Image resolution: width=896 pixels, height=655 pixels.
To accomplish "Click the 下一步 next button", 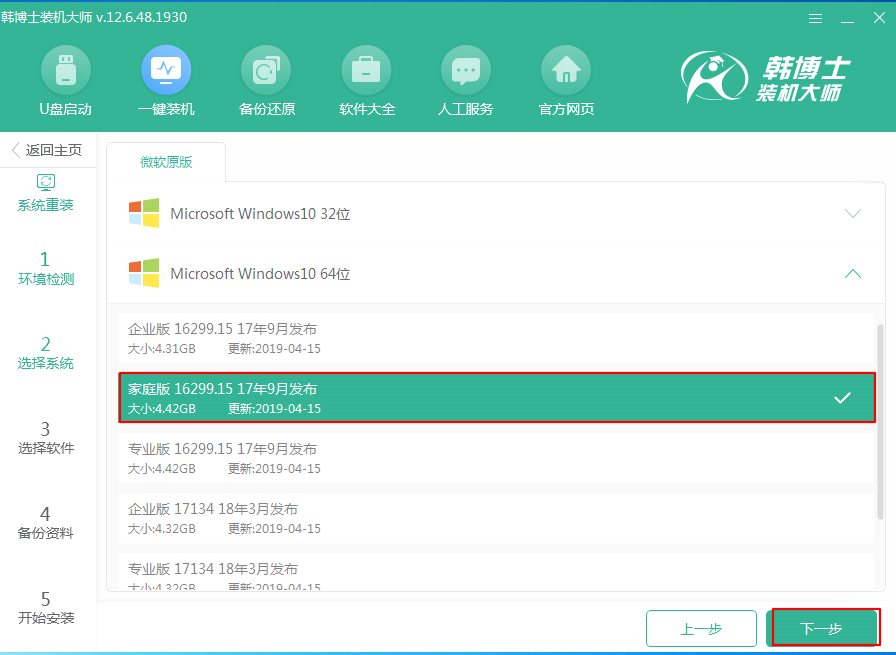I will pos(823,628).
